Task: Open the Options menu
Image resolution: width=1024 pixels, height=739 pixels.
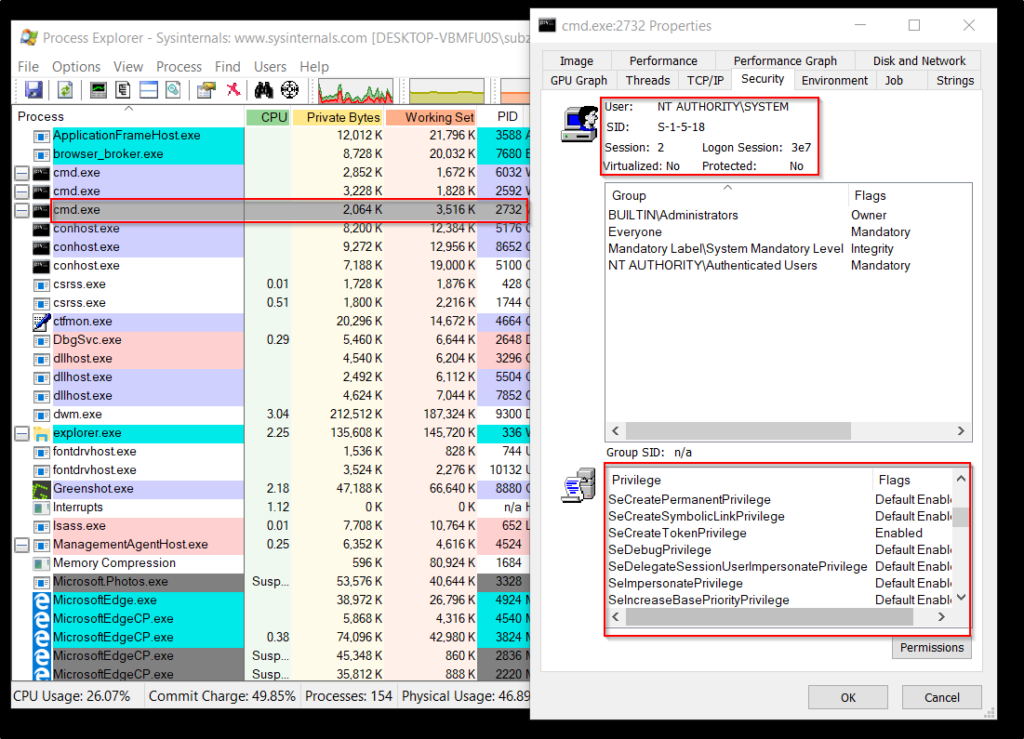Action: point(76,66)
